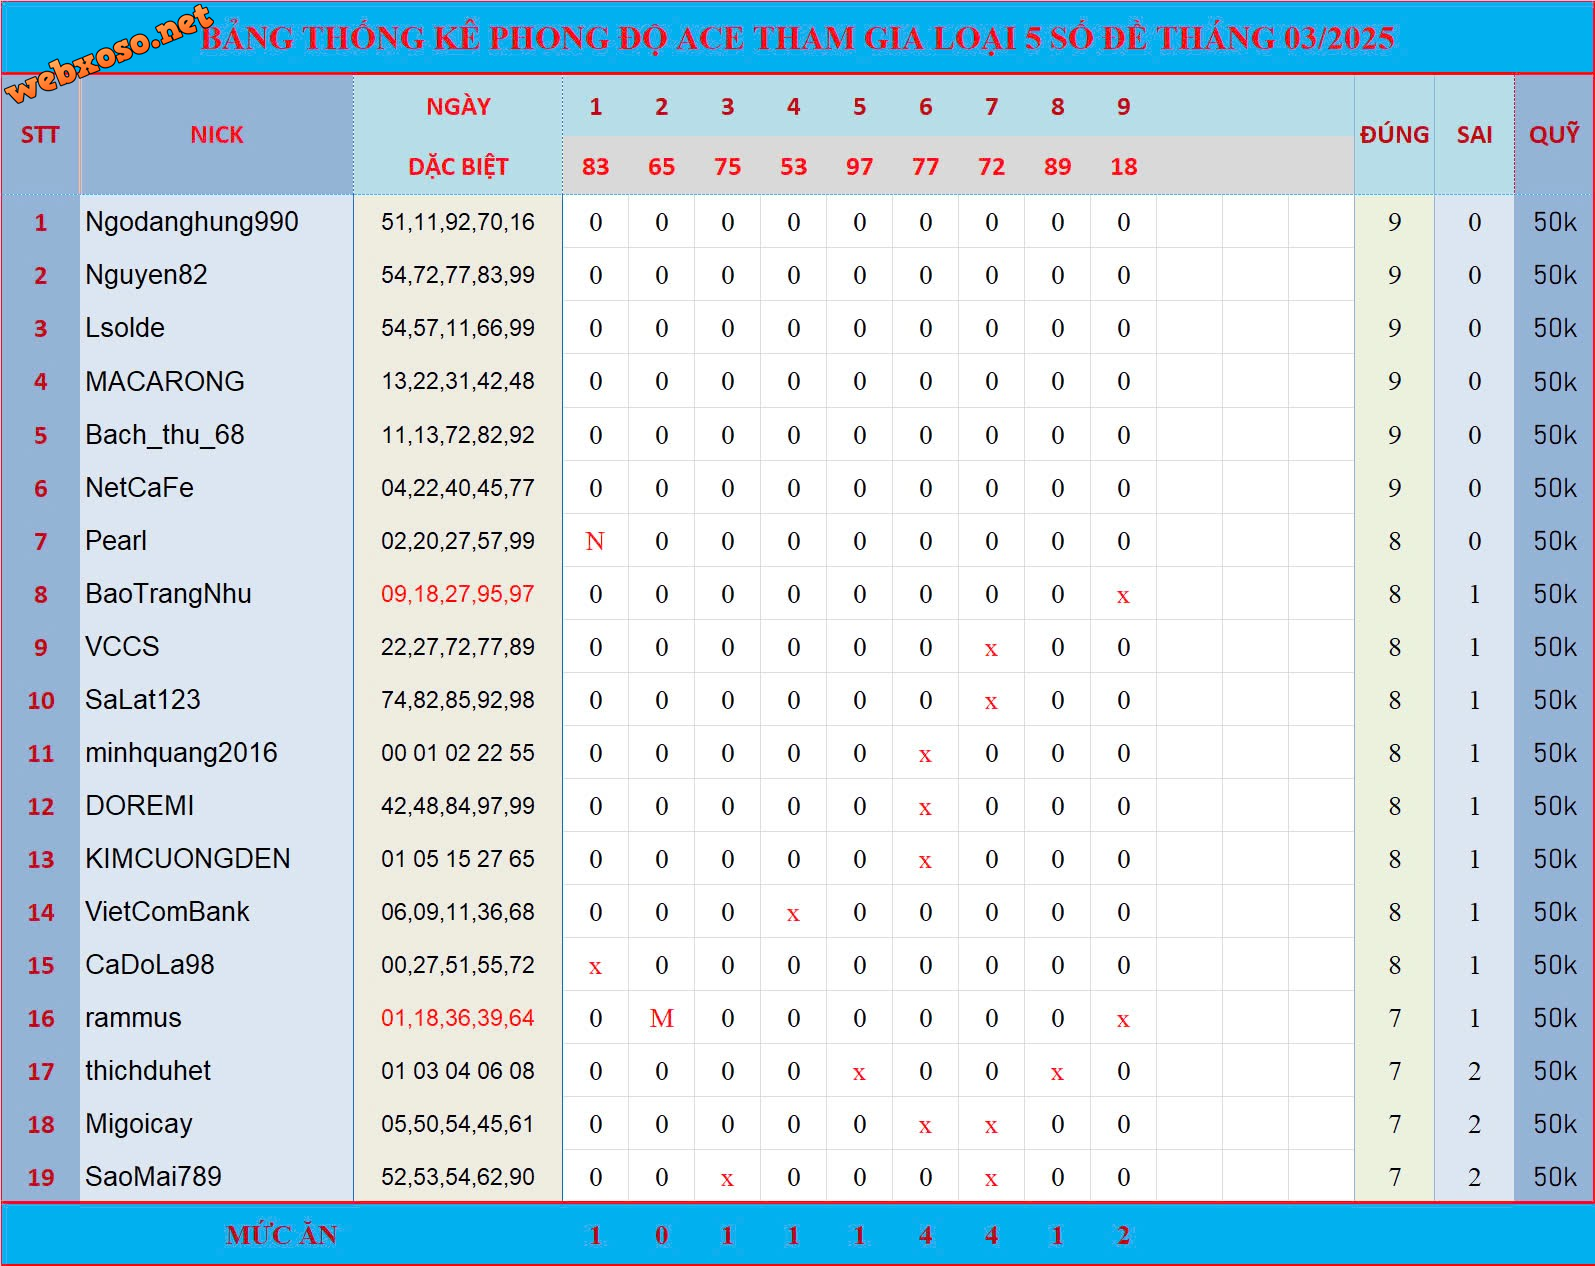1595x1266 pixels.
Task: Click the red N mark in Pearl row
Action: coord(595,541)
